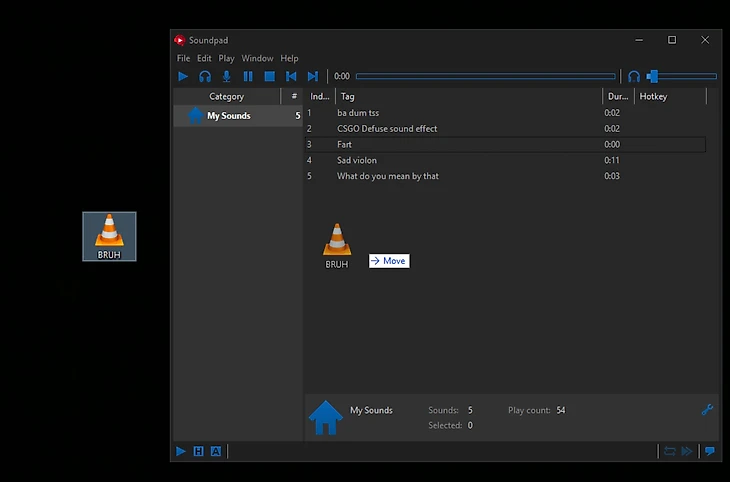Click the Play sound button in toolbar

coord(182,76)
